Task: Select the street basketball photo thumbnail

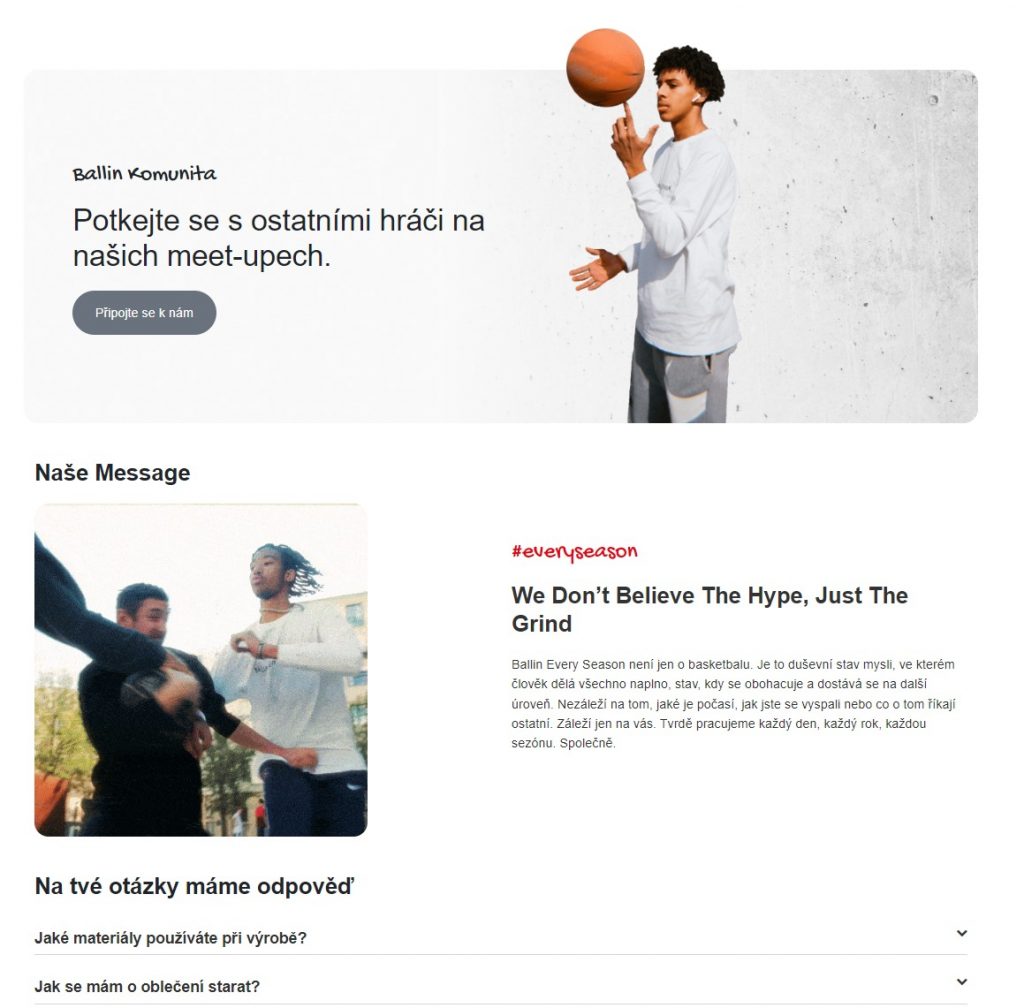Action: [200, 670]
